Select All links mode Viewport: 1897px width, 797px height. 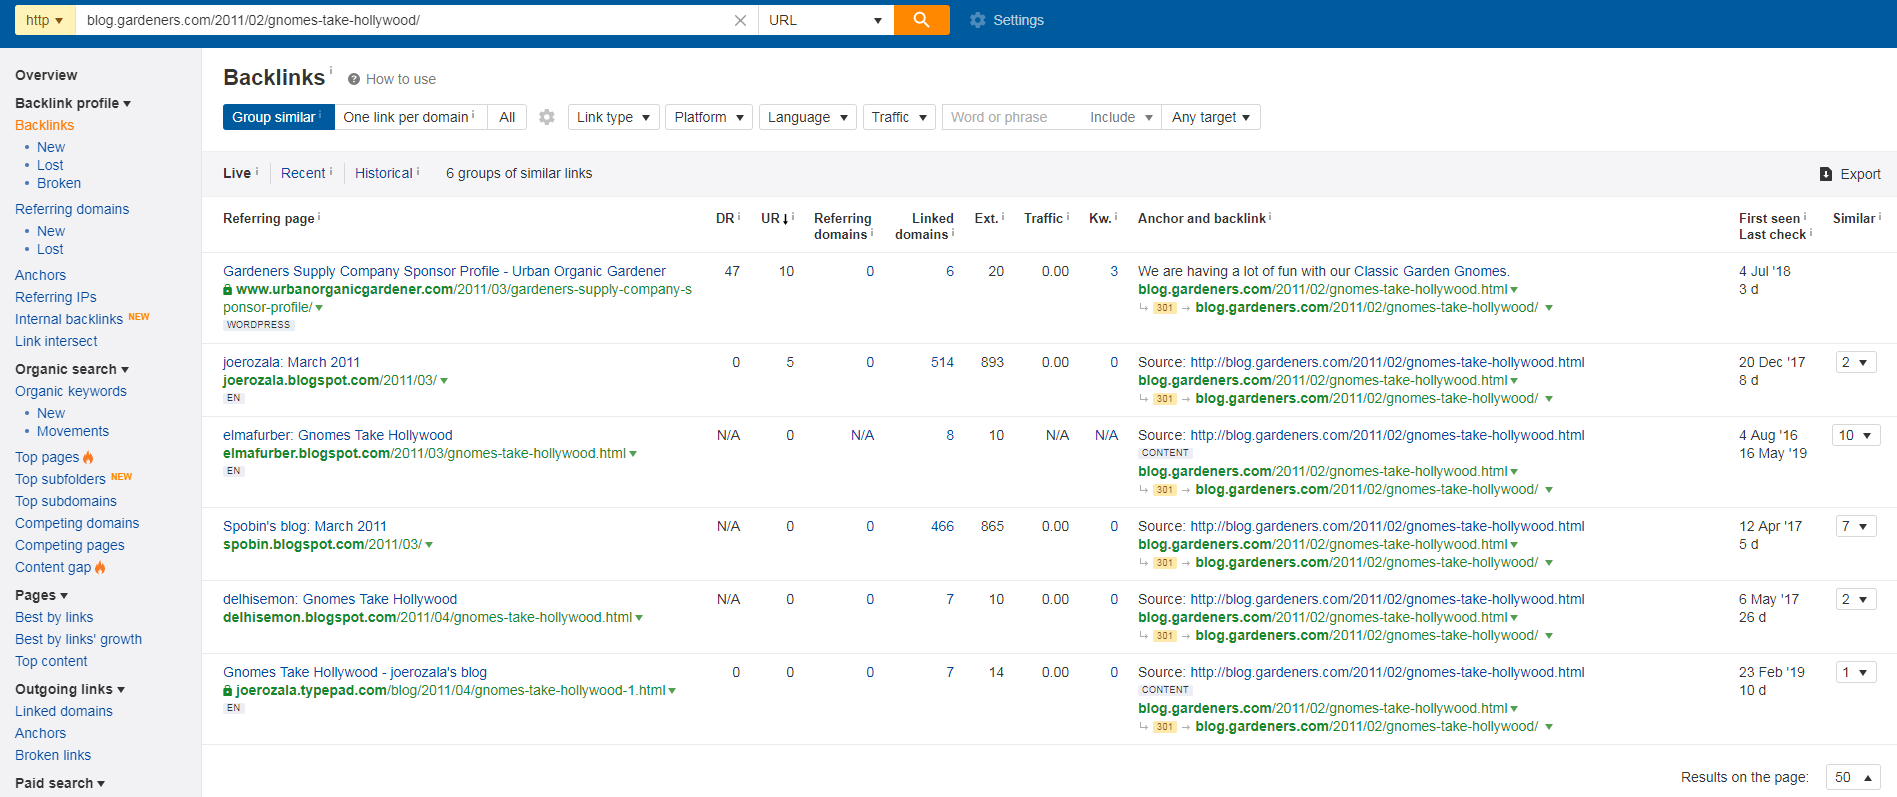[x=507, y=117]
